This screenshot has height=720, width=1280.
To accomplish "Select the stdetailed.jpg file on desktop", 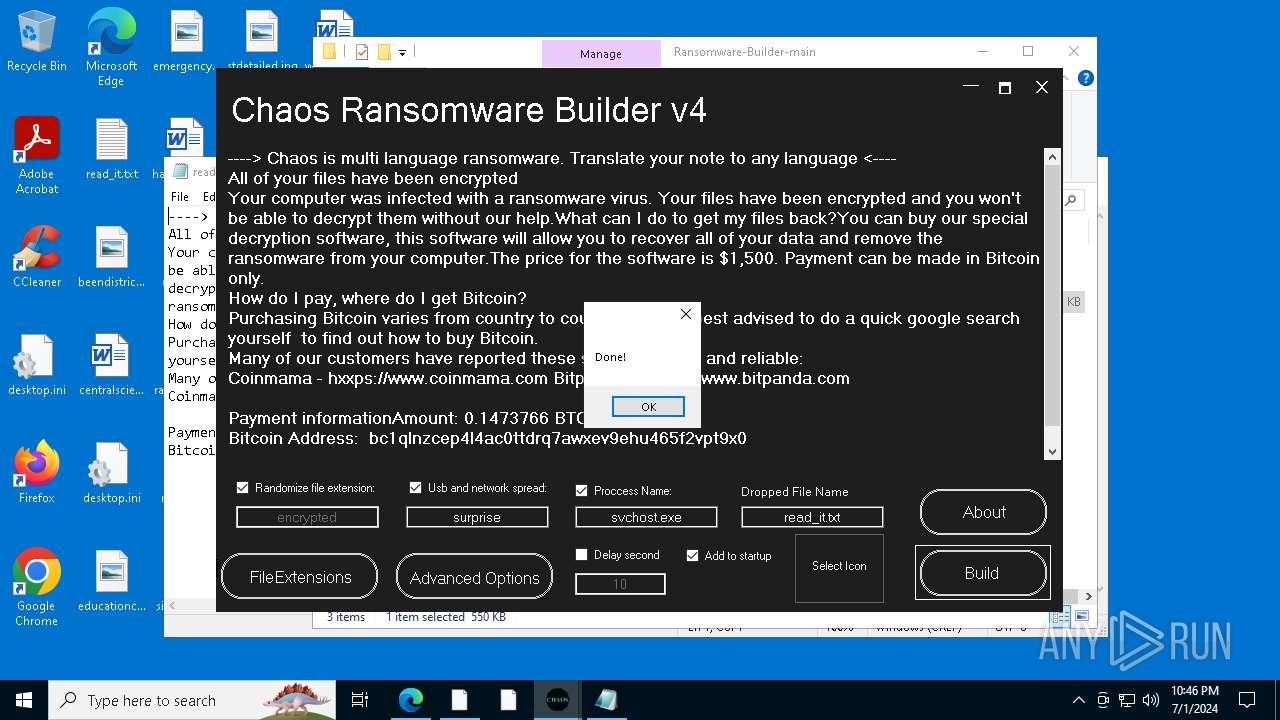I will (x=262, y=41).
